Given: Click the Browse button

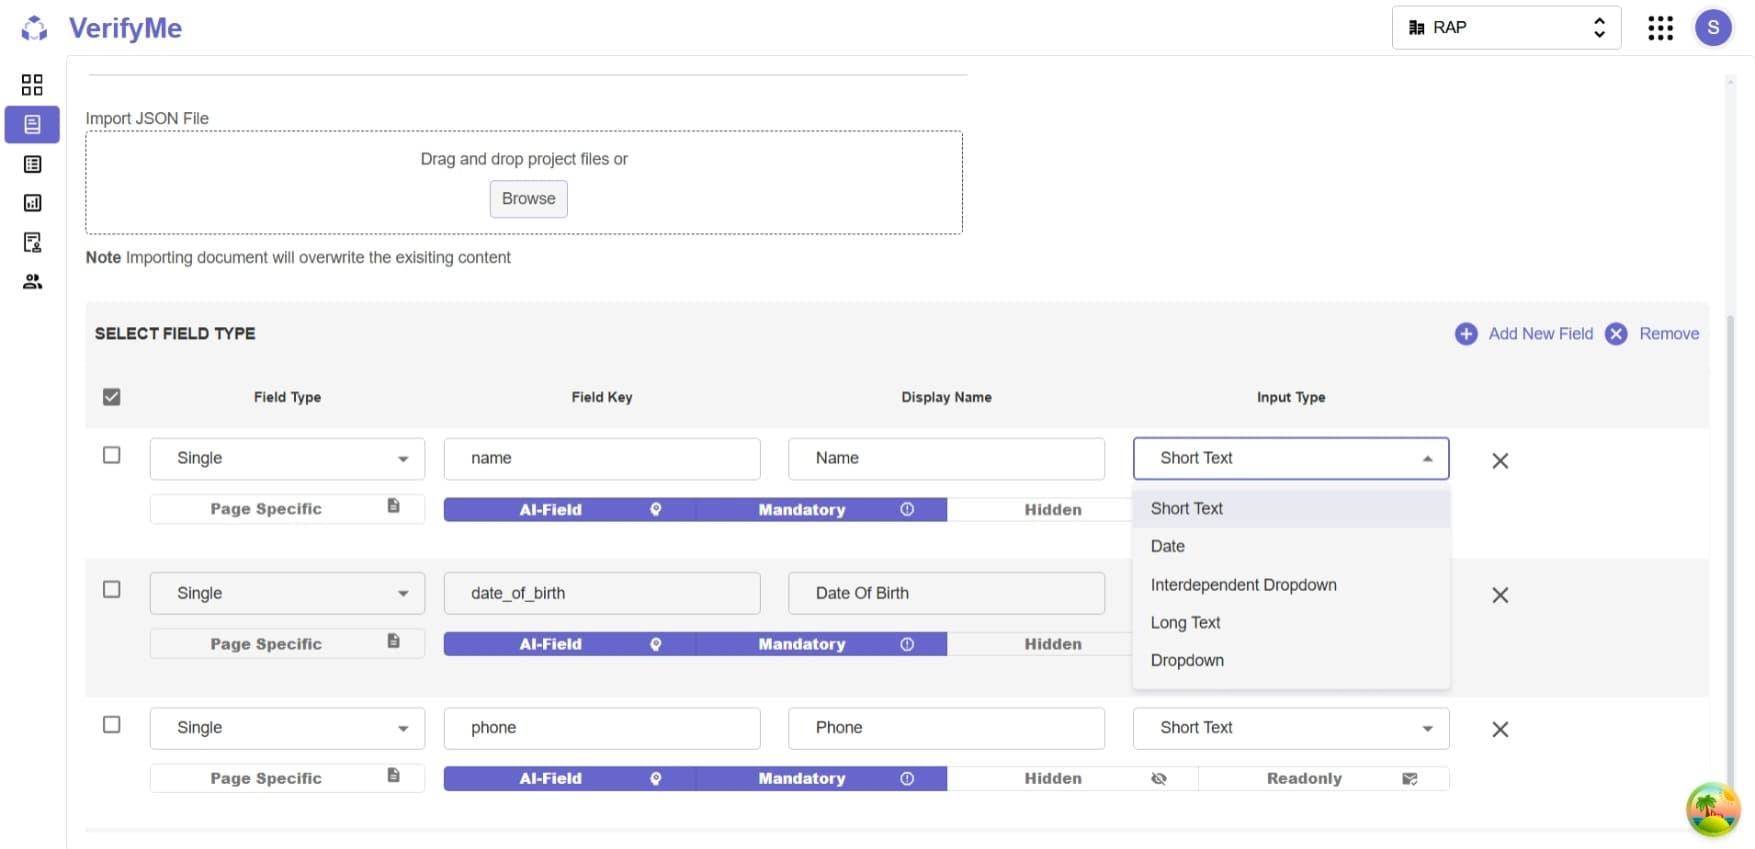Looking at the screenshot, I should [x=528, y=198].
